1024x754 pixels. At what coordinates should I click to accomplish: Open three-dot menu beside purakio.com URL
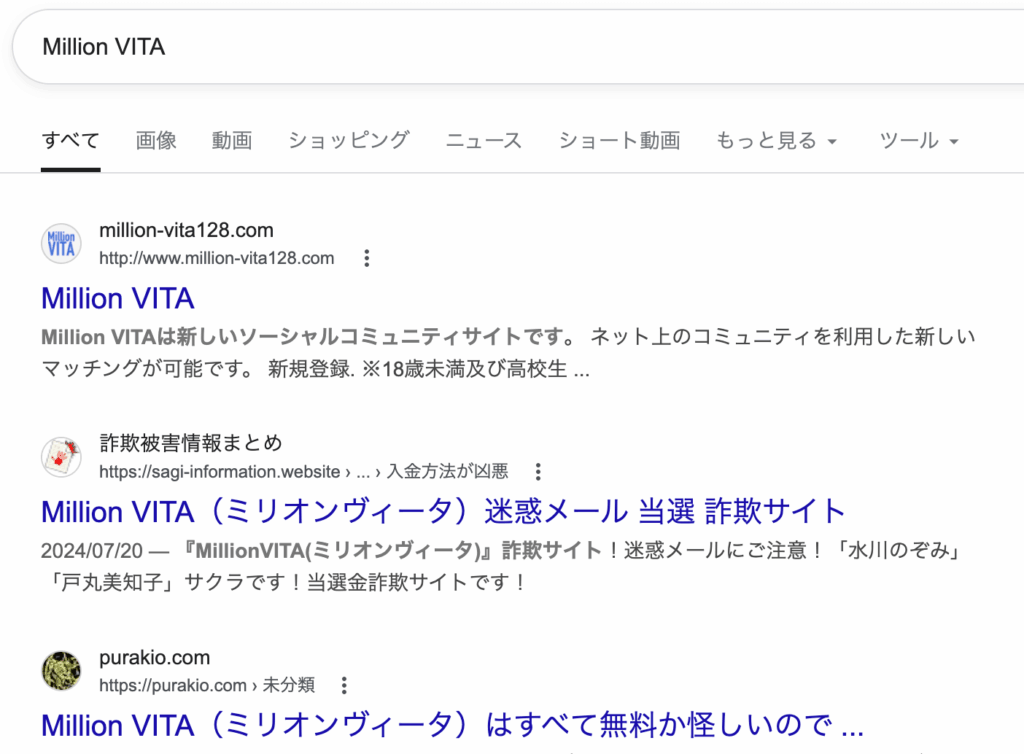pyautogui.click(x=344, y=685)
